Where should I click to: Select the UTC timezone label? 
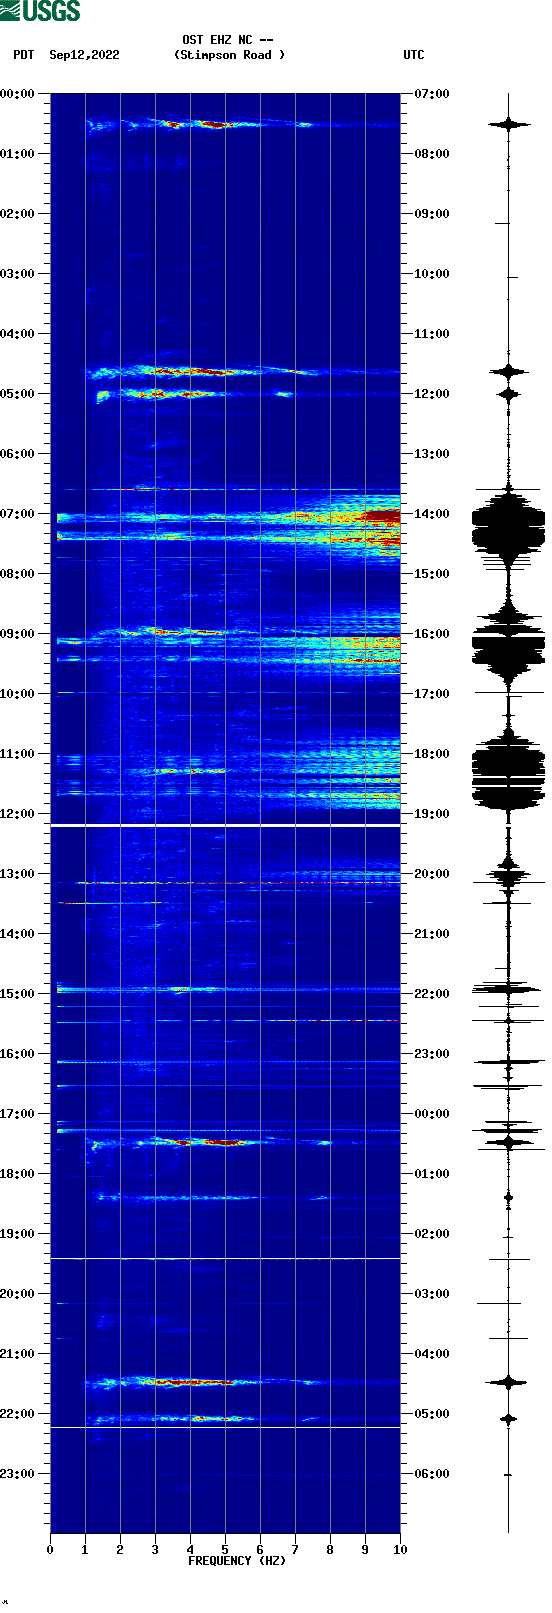[414, 55]
